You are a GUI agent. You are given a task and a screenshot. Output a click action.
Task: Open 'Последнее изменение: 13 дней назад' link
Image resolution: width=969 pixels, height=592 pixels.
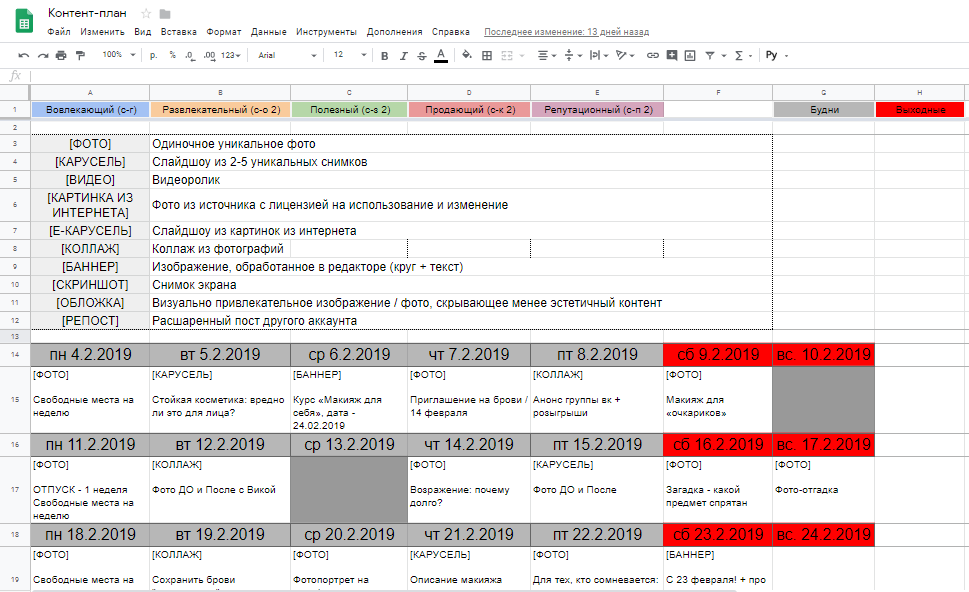(566, 32)
